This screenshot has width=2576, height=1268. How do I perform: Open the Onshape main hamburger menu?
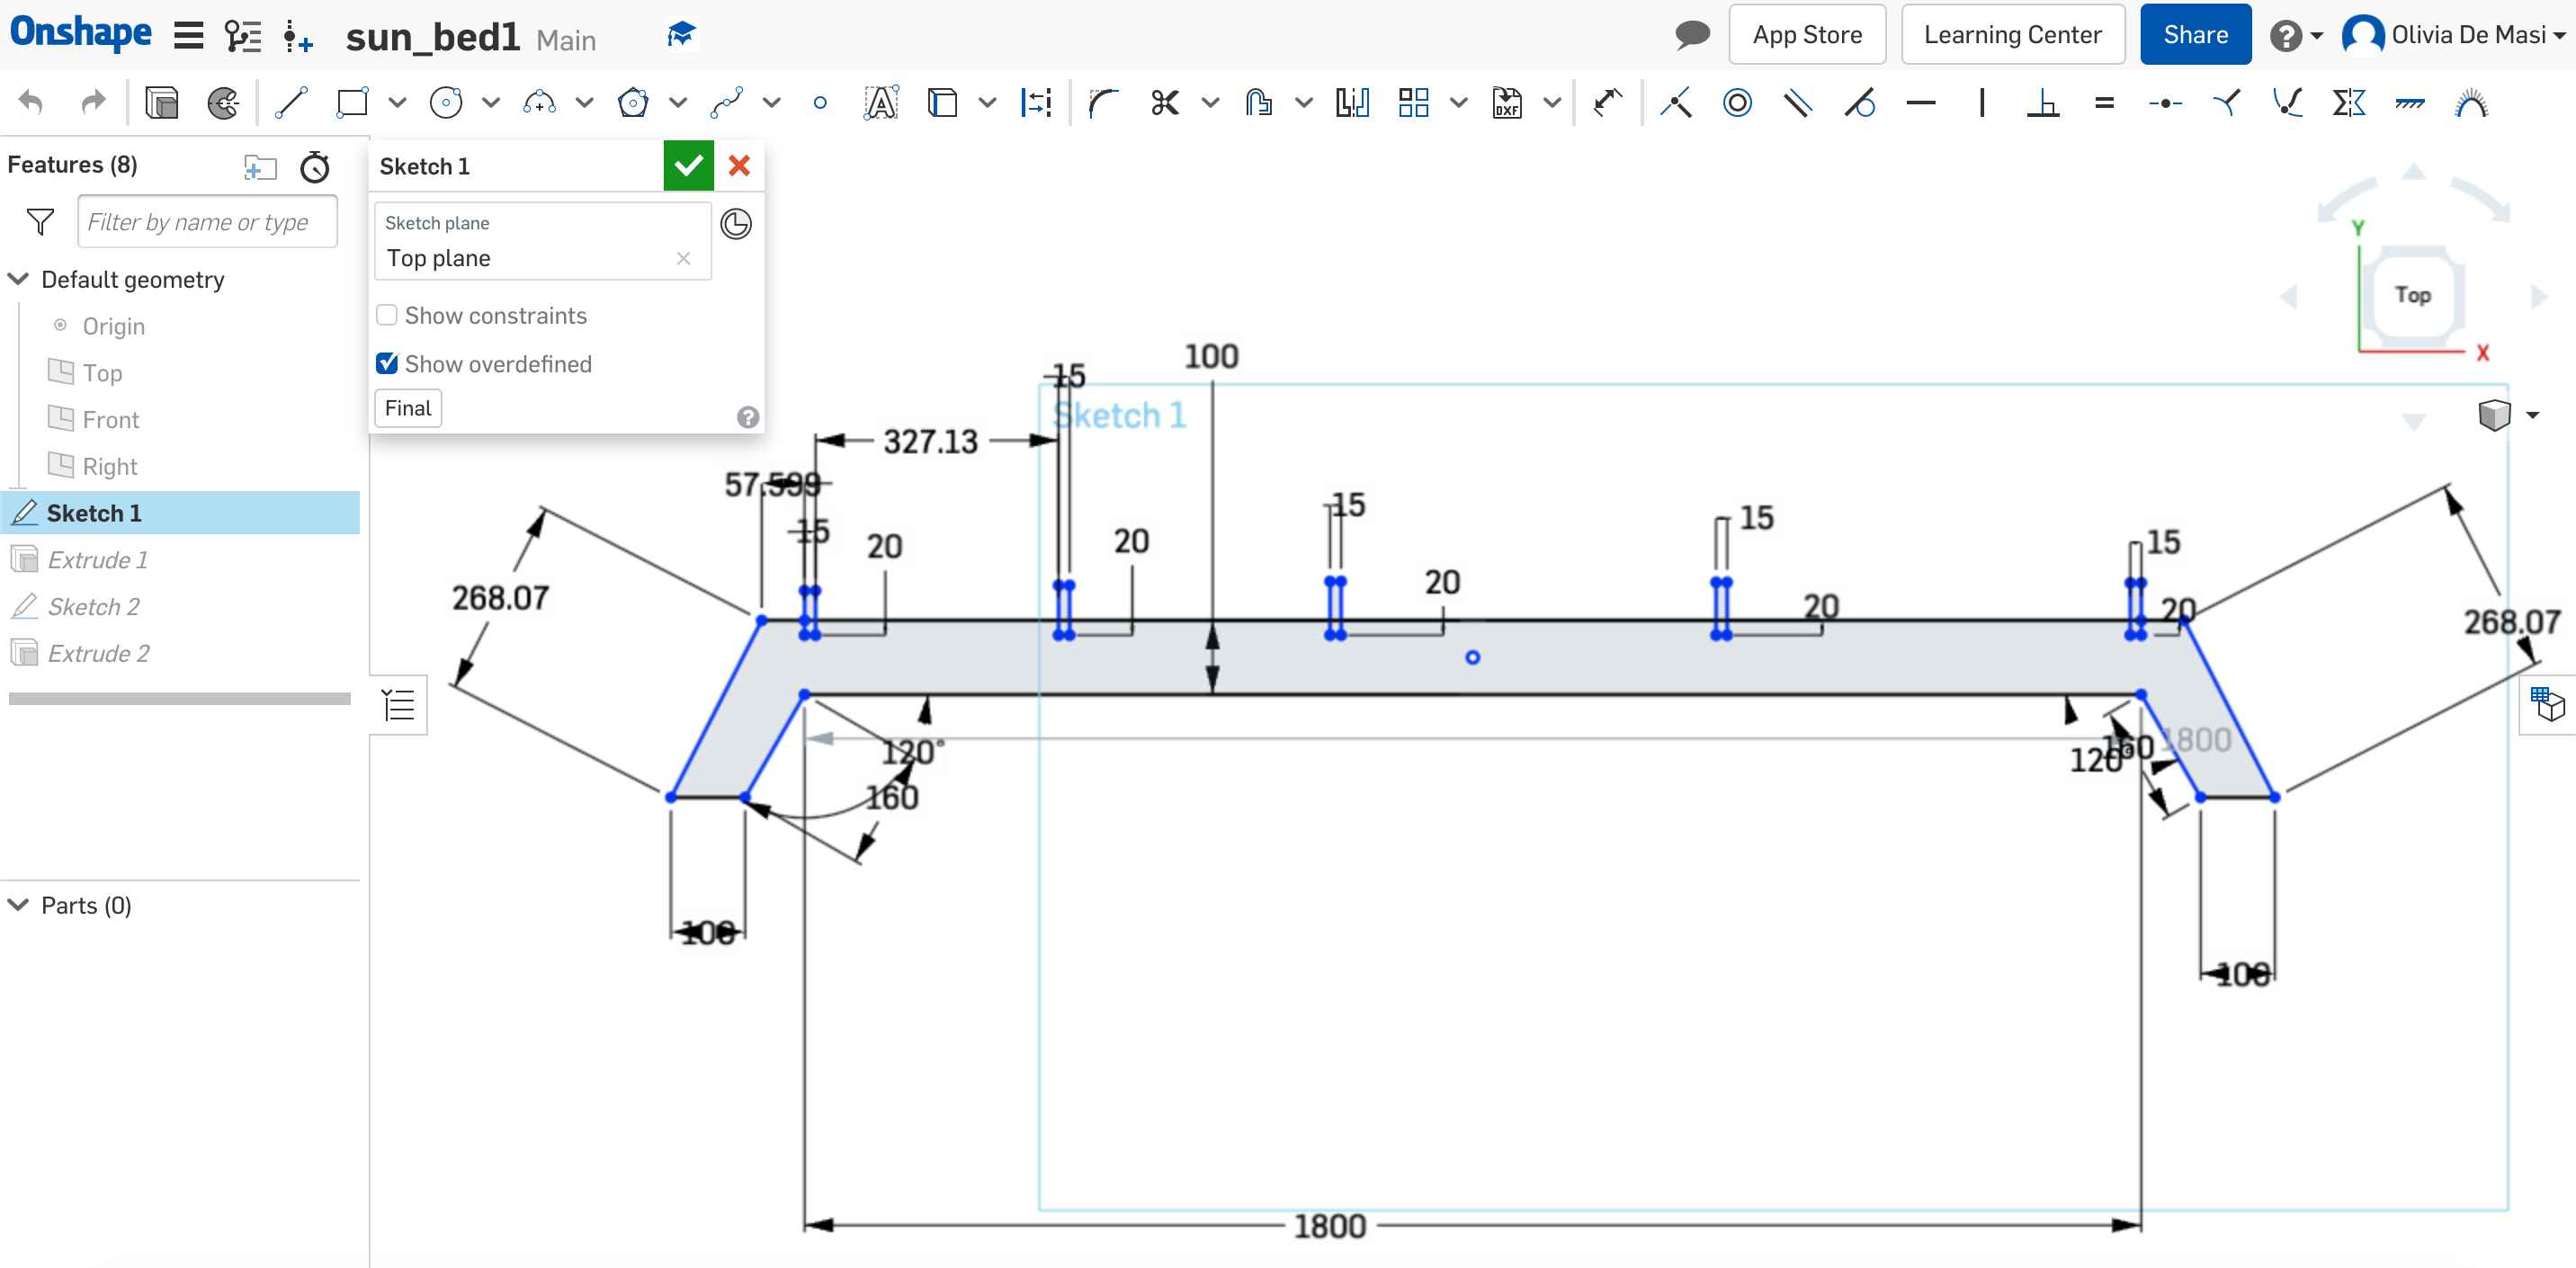click(x=188, y=36)
